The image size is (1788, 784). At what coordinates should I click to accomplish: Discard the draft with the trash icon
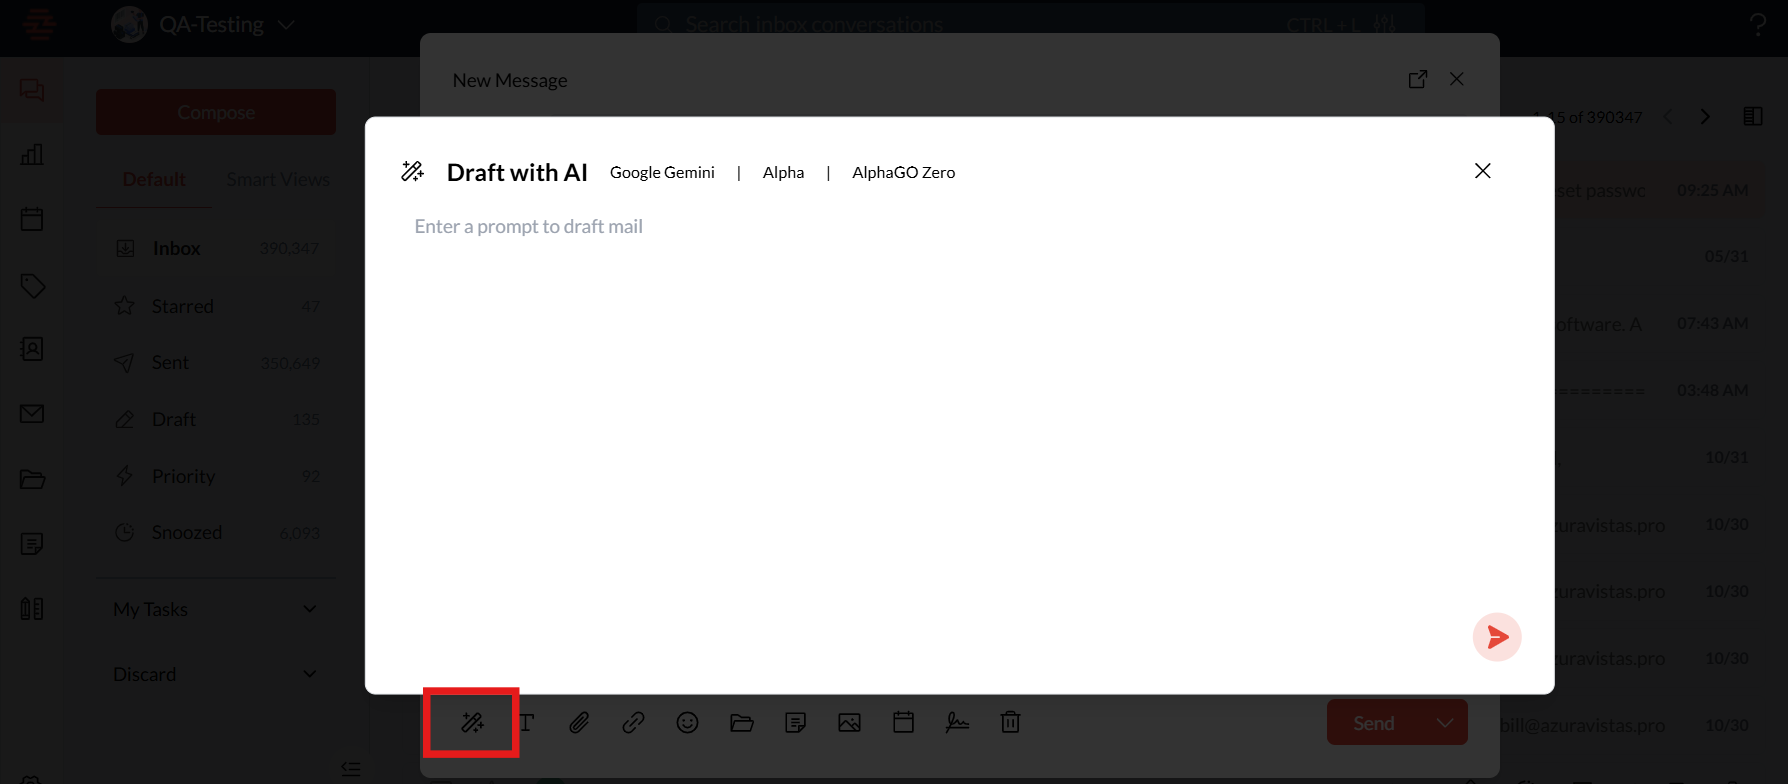tap(1010, 722)
